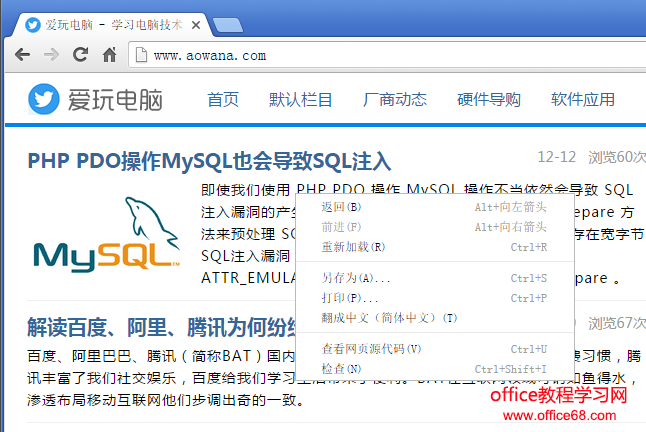Image resolution: width=646 pixels, height=432 pixels.
Task: Select 重新加载(R) in context menu
Action: click(435, 247)
